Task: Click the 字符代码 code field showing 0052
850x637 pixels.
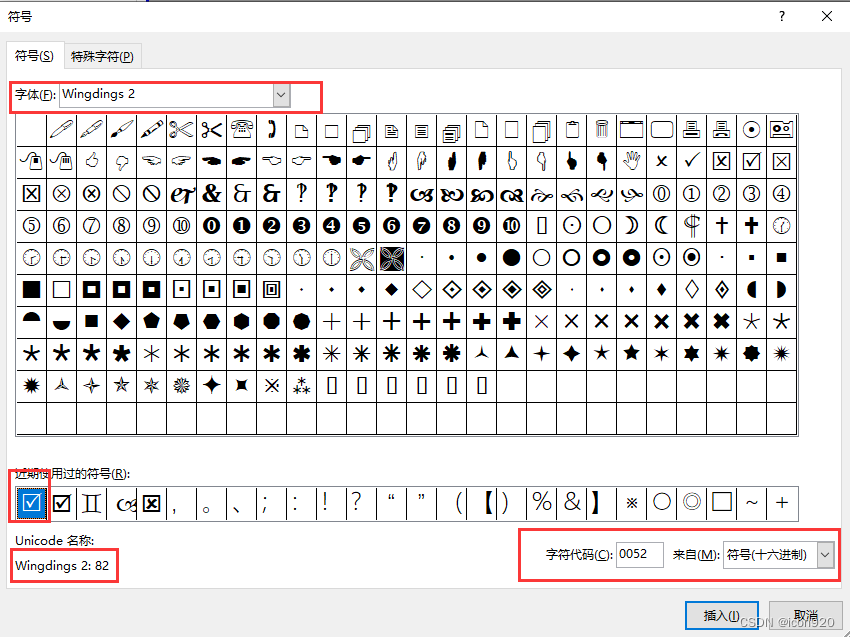Action: coord(639,555)
